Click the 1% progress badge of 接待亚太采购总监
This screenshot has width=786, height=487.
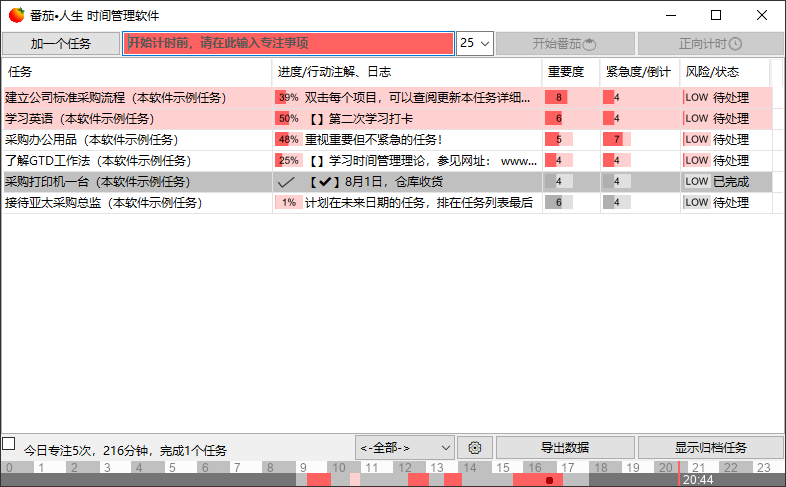coord(288,203)
